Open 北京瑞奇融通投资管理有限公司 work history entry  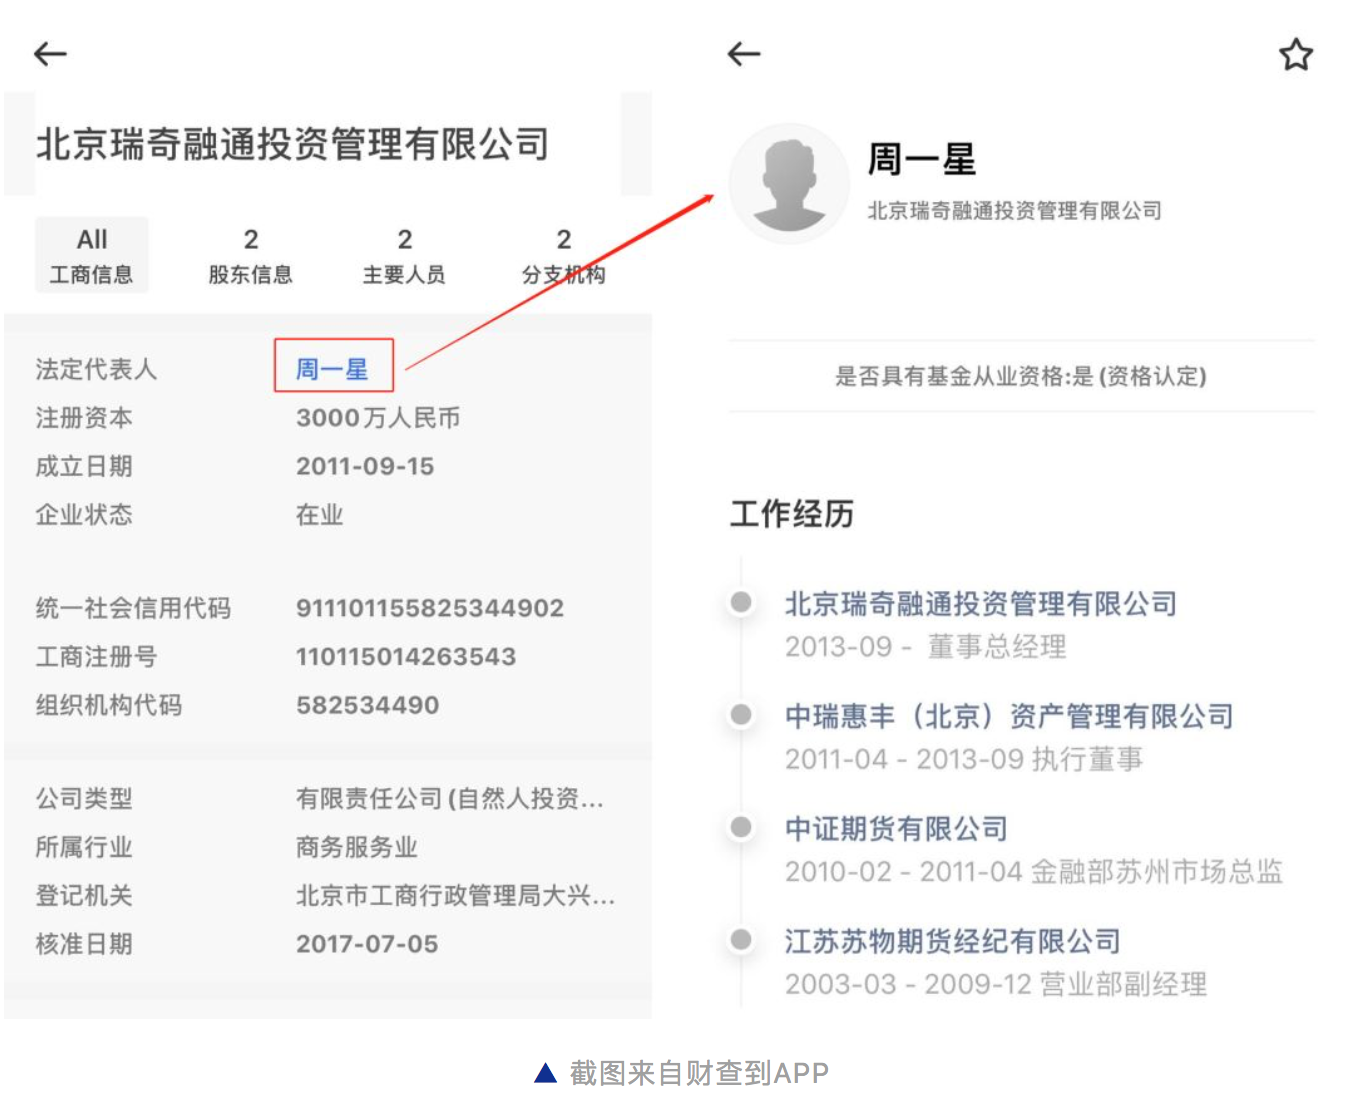point(981,604)
